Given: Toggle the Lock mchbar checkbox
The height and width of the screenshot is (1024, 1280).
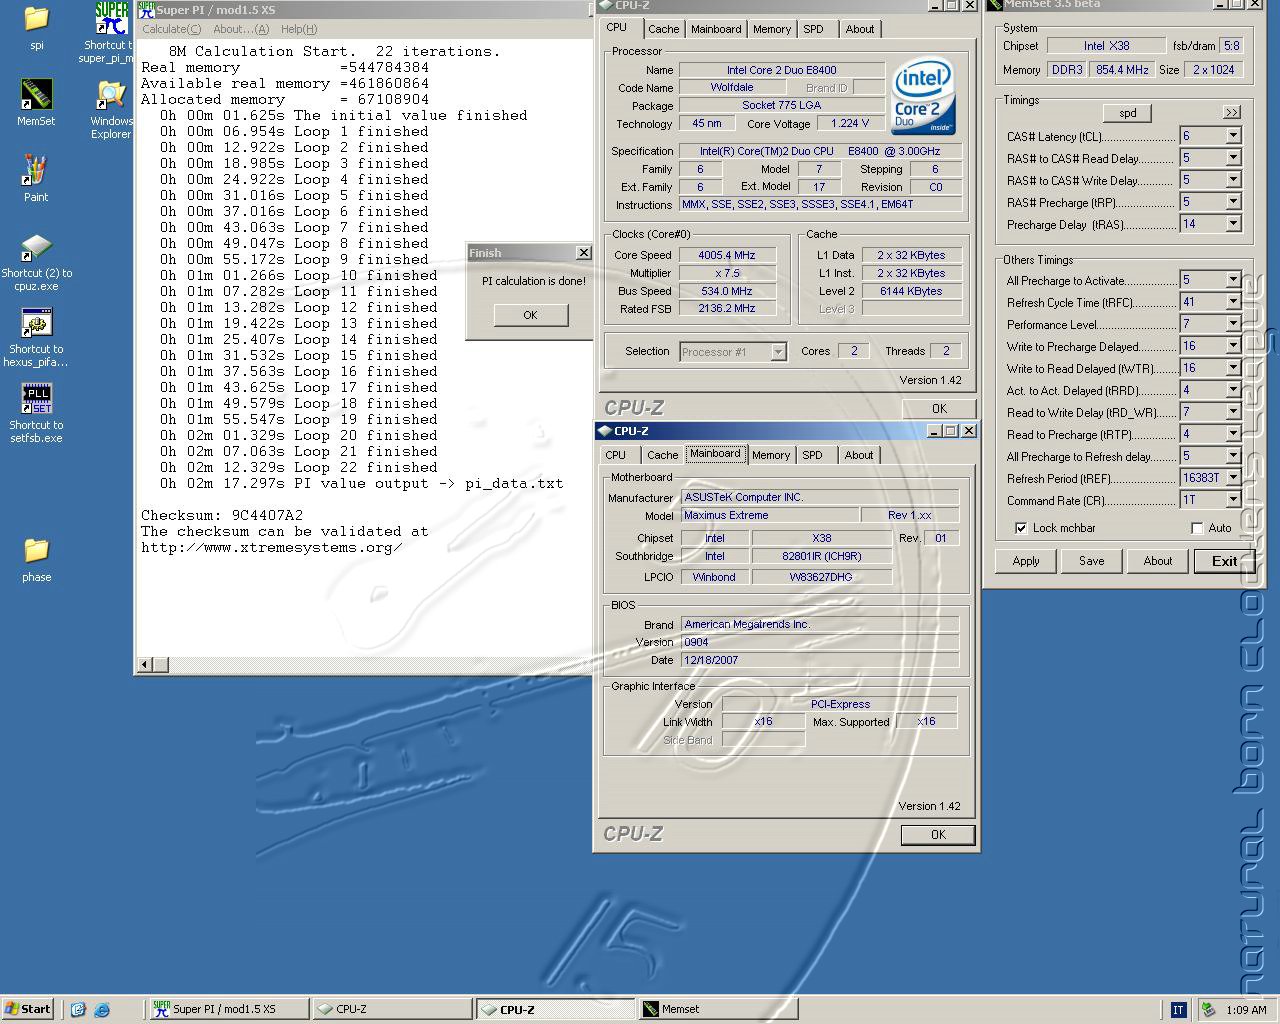Looking at the screenshot, I should (x=1020, y=528).
